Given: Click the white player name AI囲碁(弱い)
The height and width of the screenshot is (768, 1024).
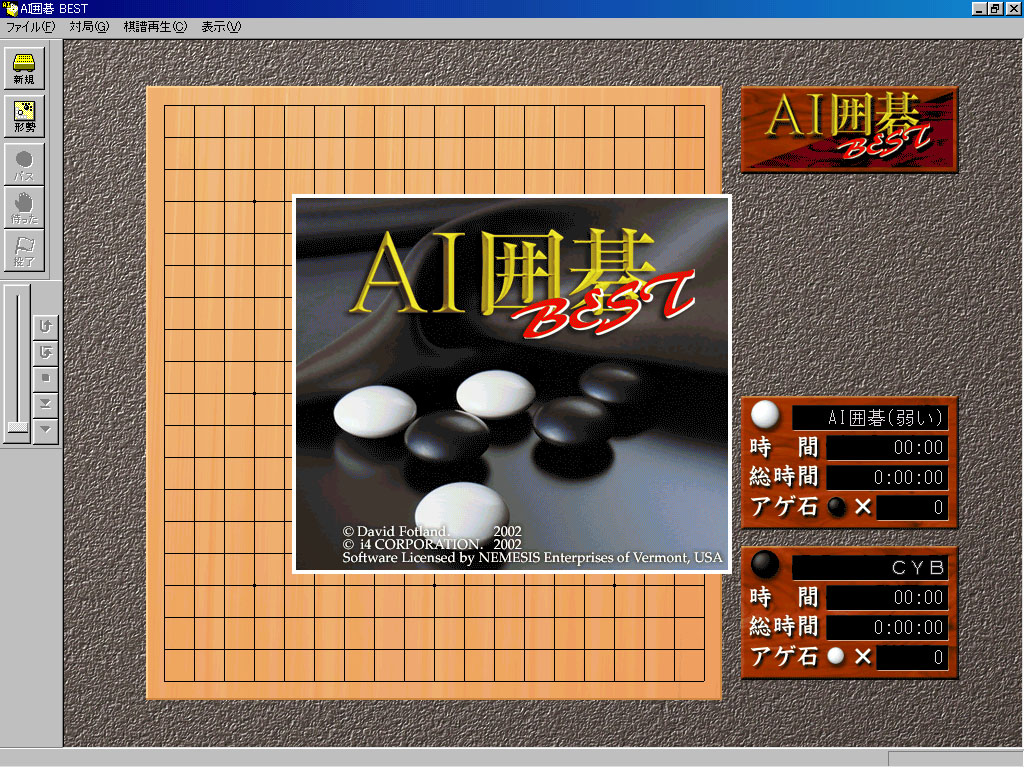Looking at the screenshot, I should click(x=869, y=418).
